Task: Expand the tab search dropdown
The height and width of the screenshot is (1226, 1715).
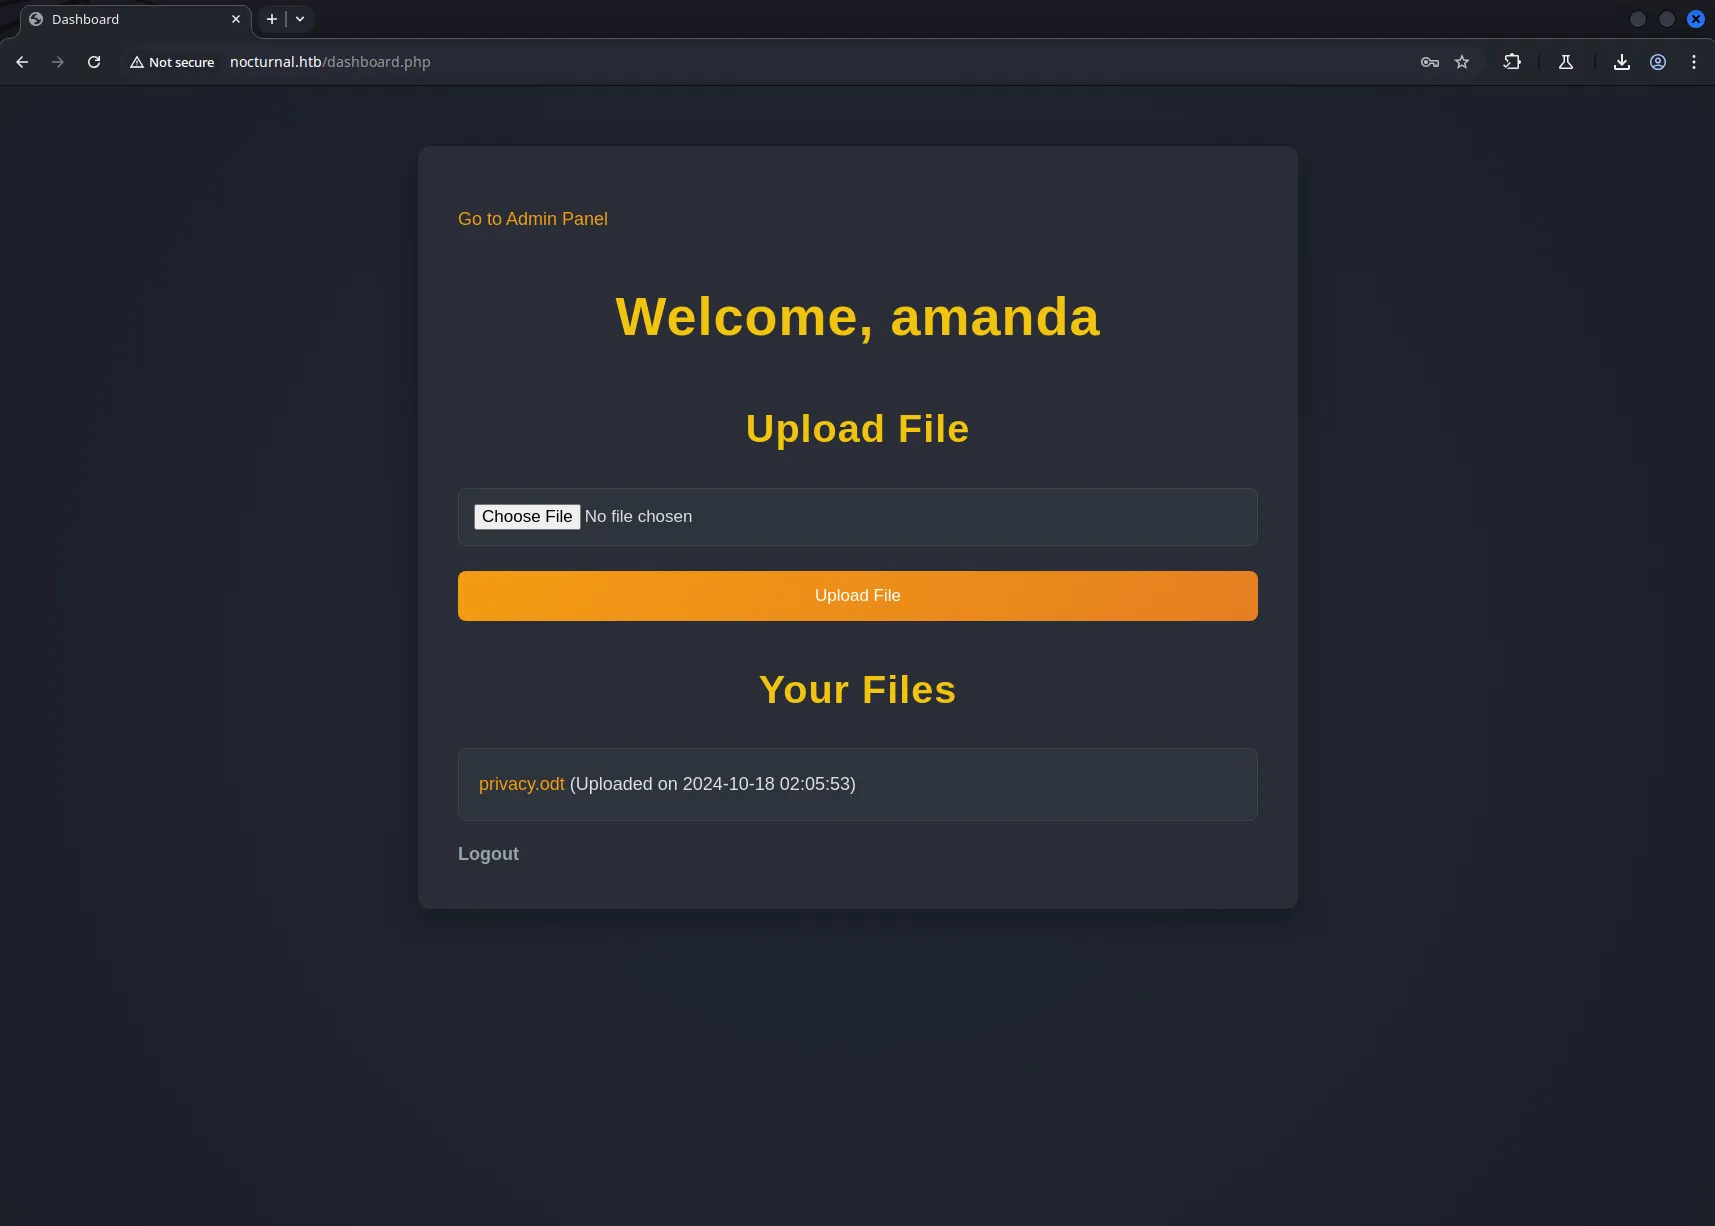Action: click(x=300, y=19)
